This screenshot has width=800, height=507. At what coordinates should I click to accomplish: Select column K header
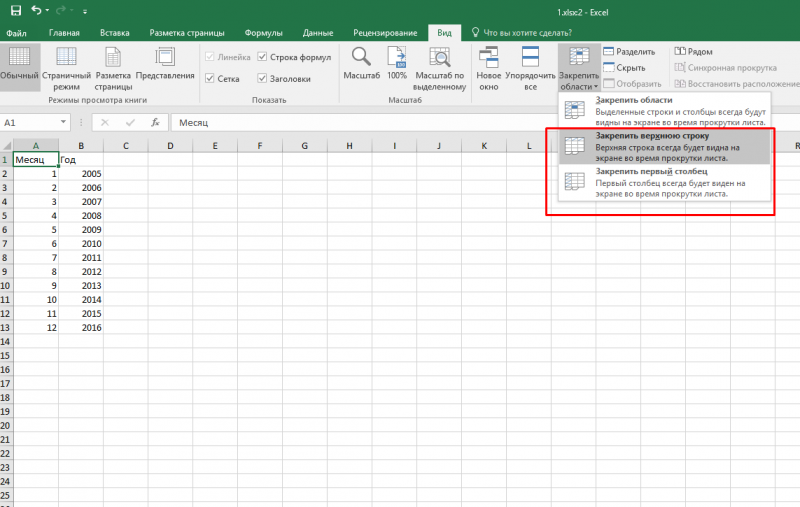[484, 146]
